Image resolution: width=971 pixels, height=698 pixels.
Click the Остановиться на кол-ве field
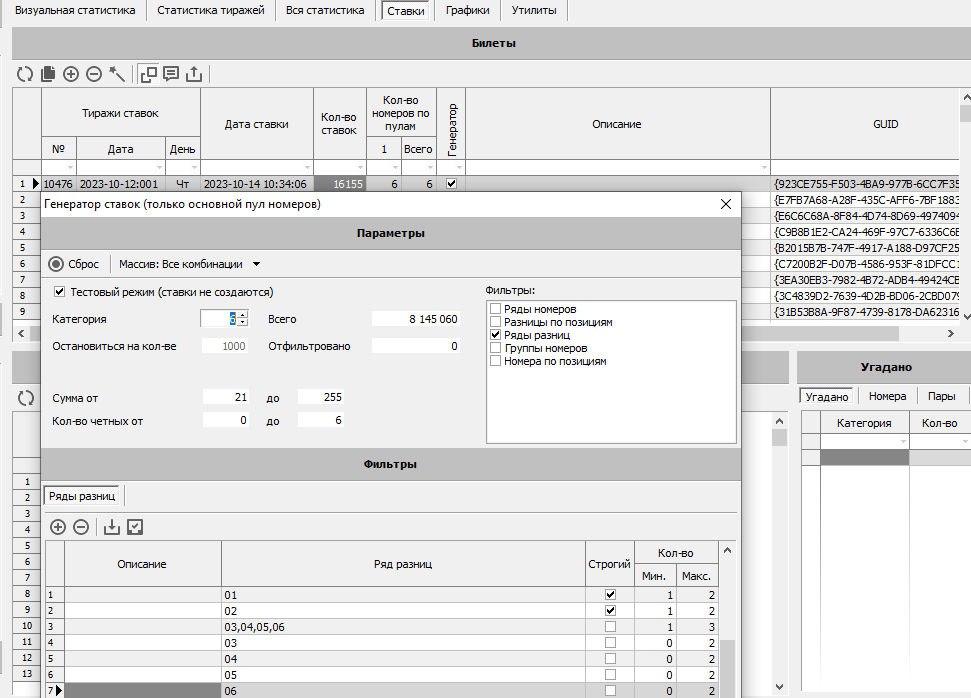tap(225, 346)
